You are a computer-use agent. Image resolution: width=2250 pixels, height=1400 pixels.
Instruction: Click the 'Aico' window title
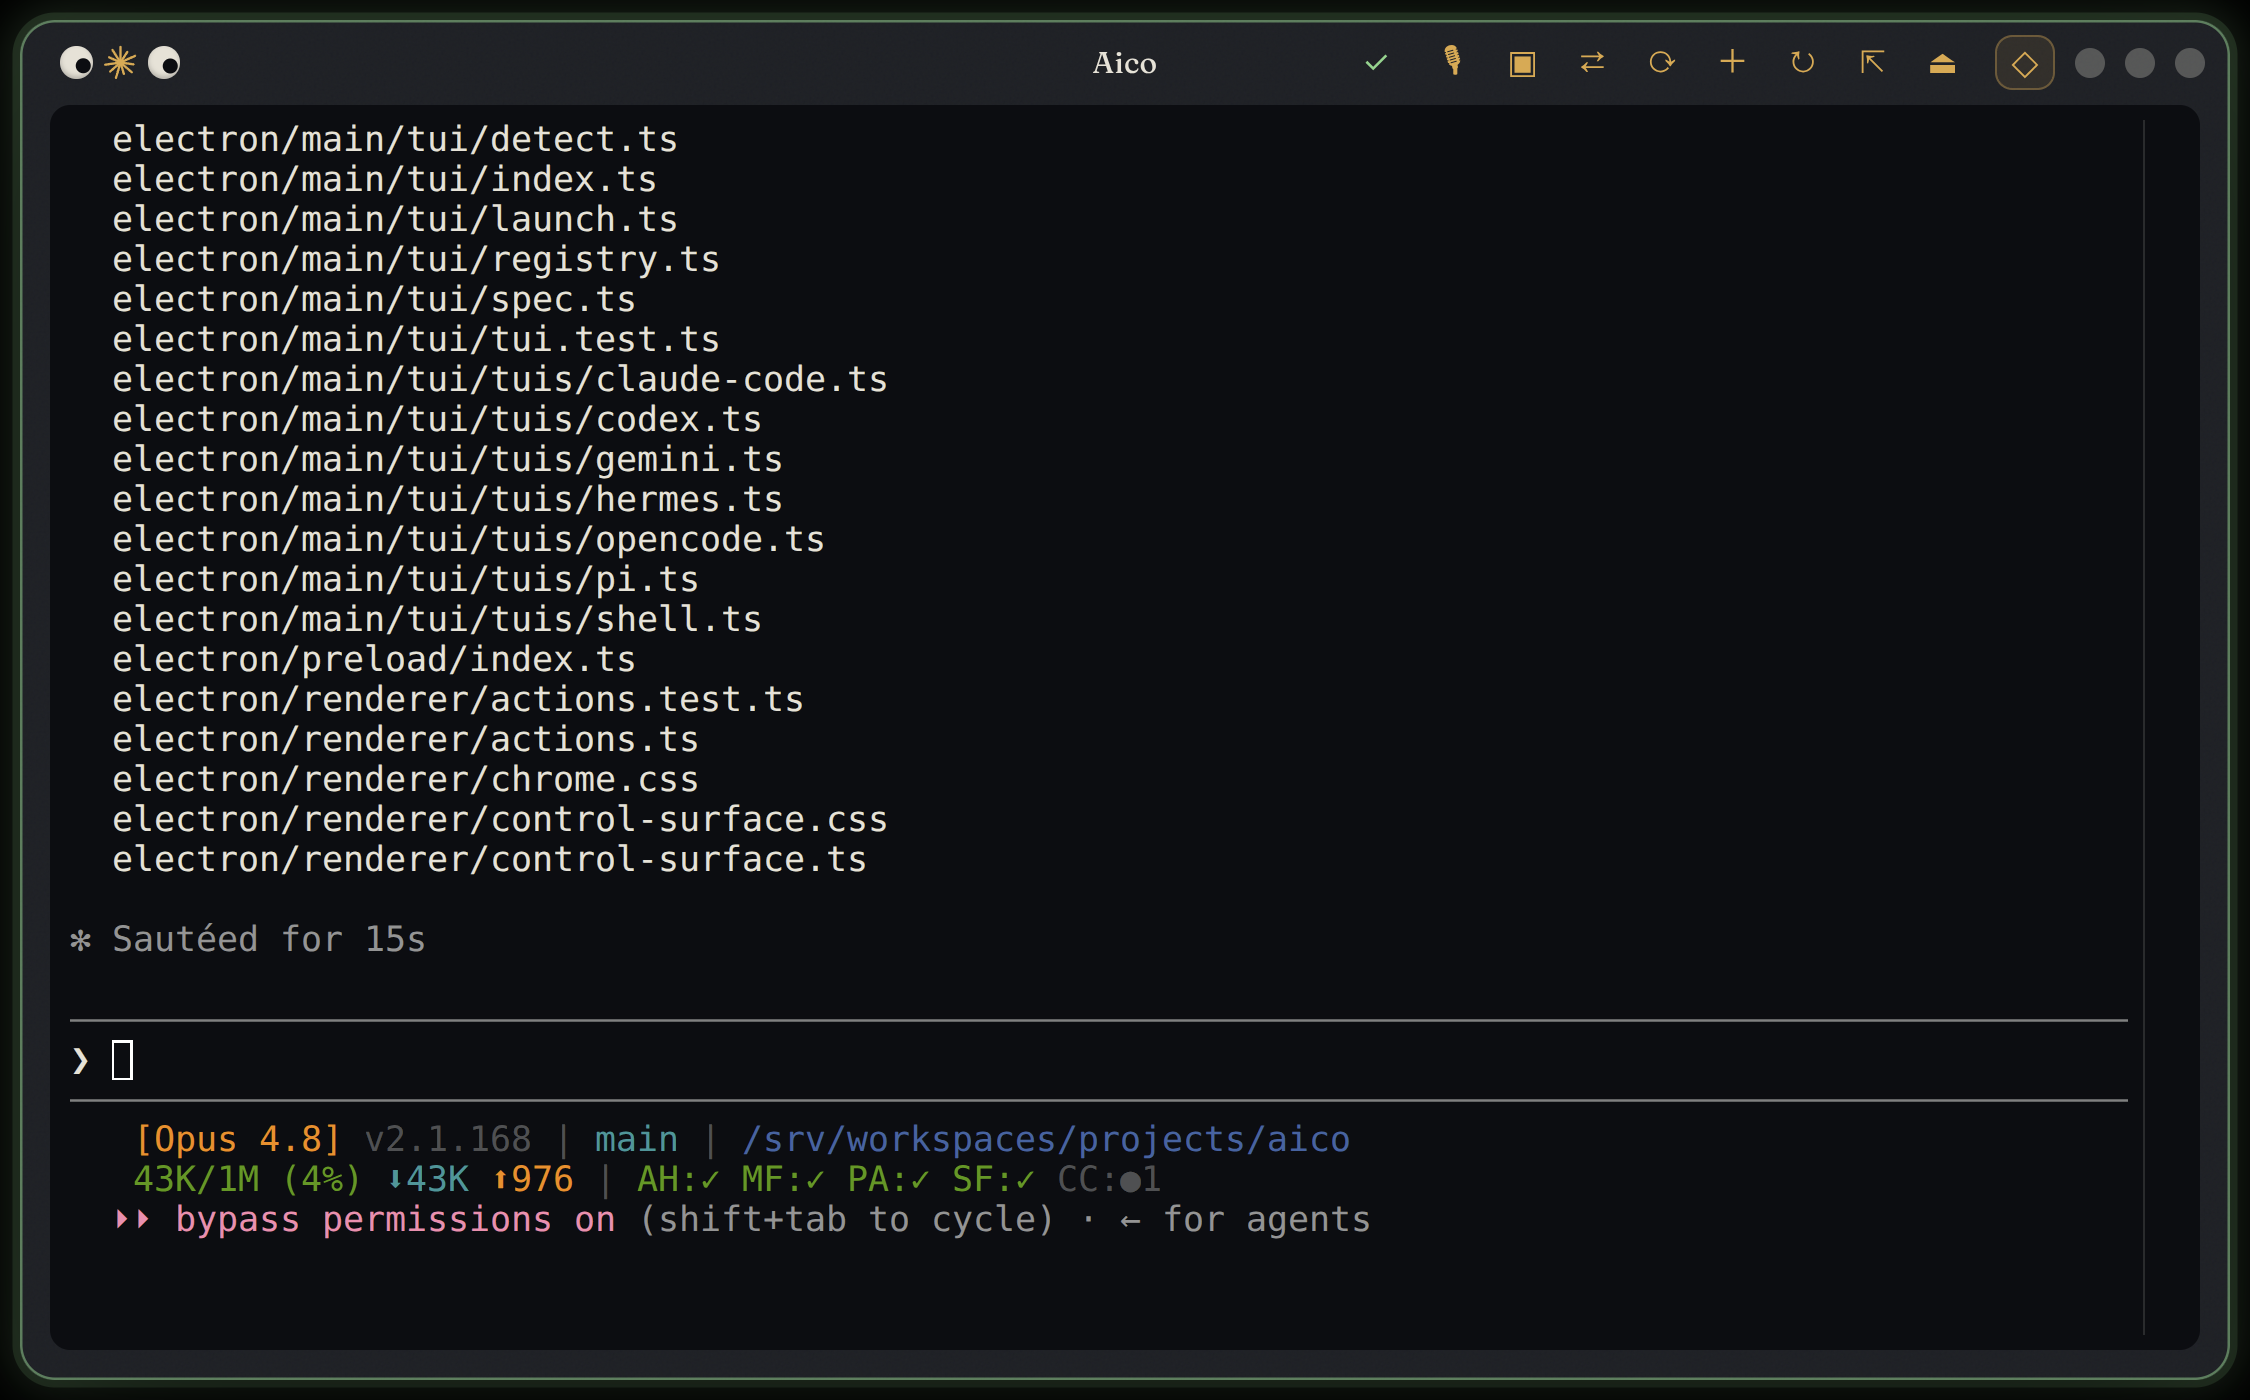tap(1124, 63)
